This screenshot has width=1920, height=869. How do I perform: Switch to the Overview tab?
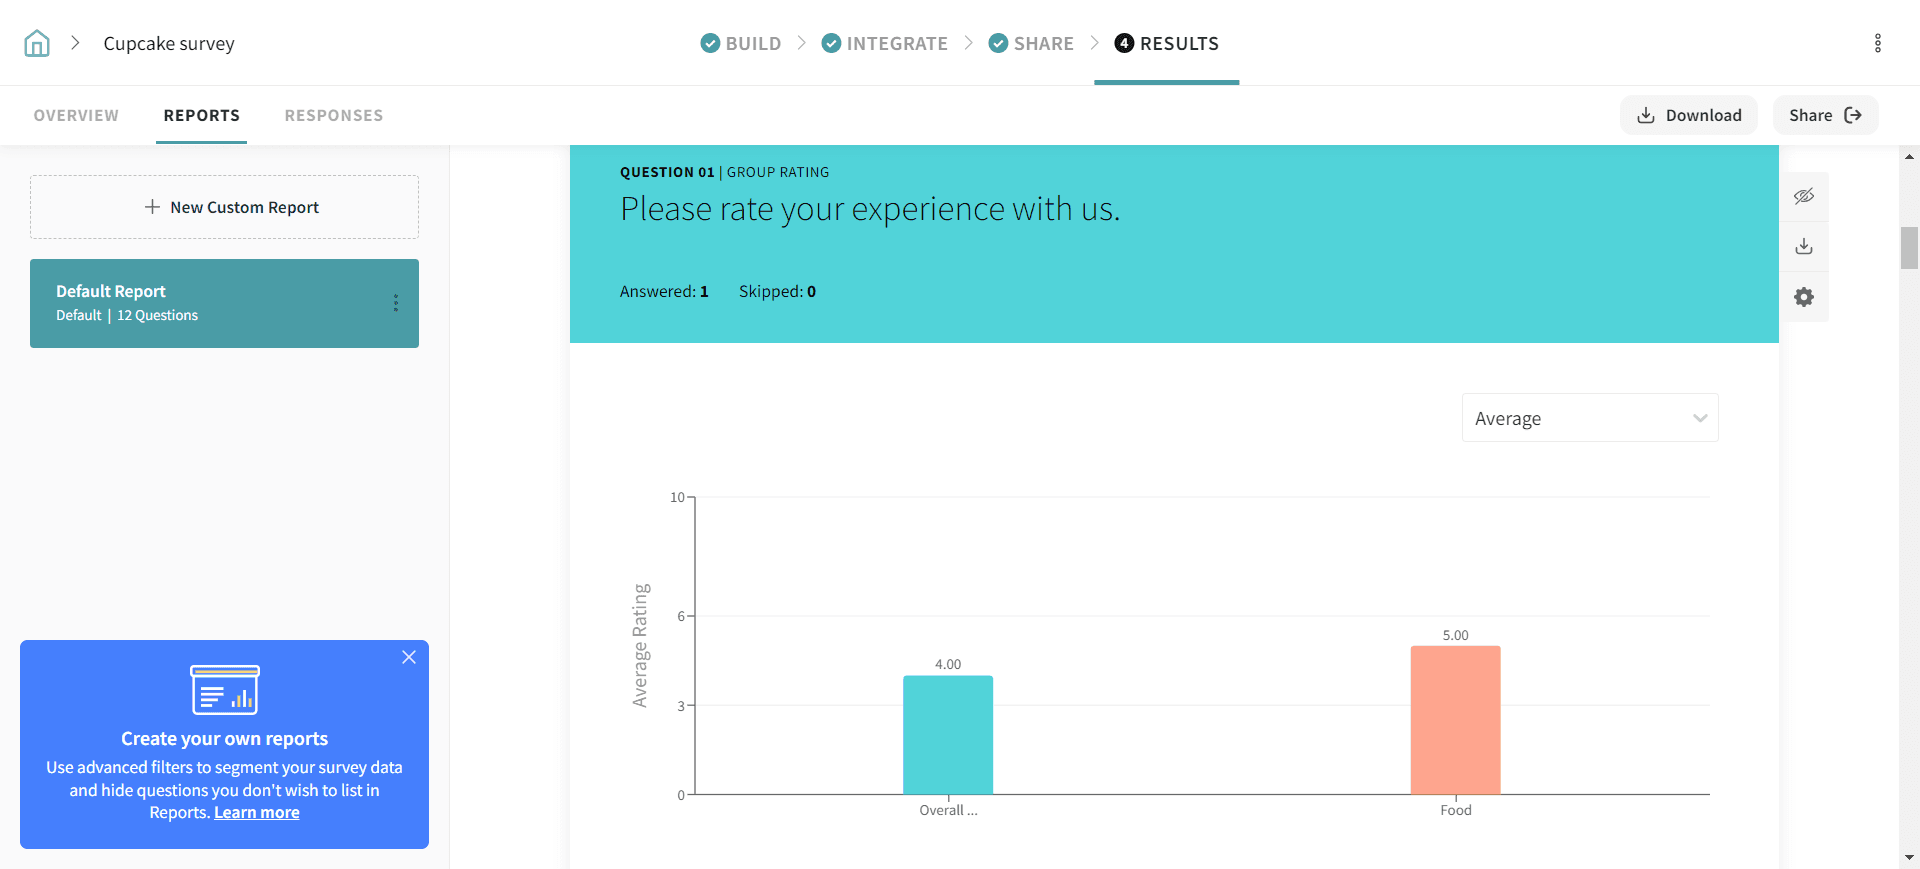(x=76, y=115)
